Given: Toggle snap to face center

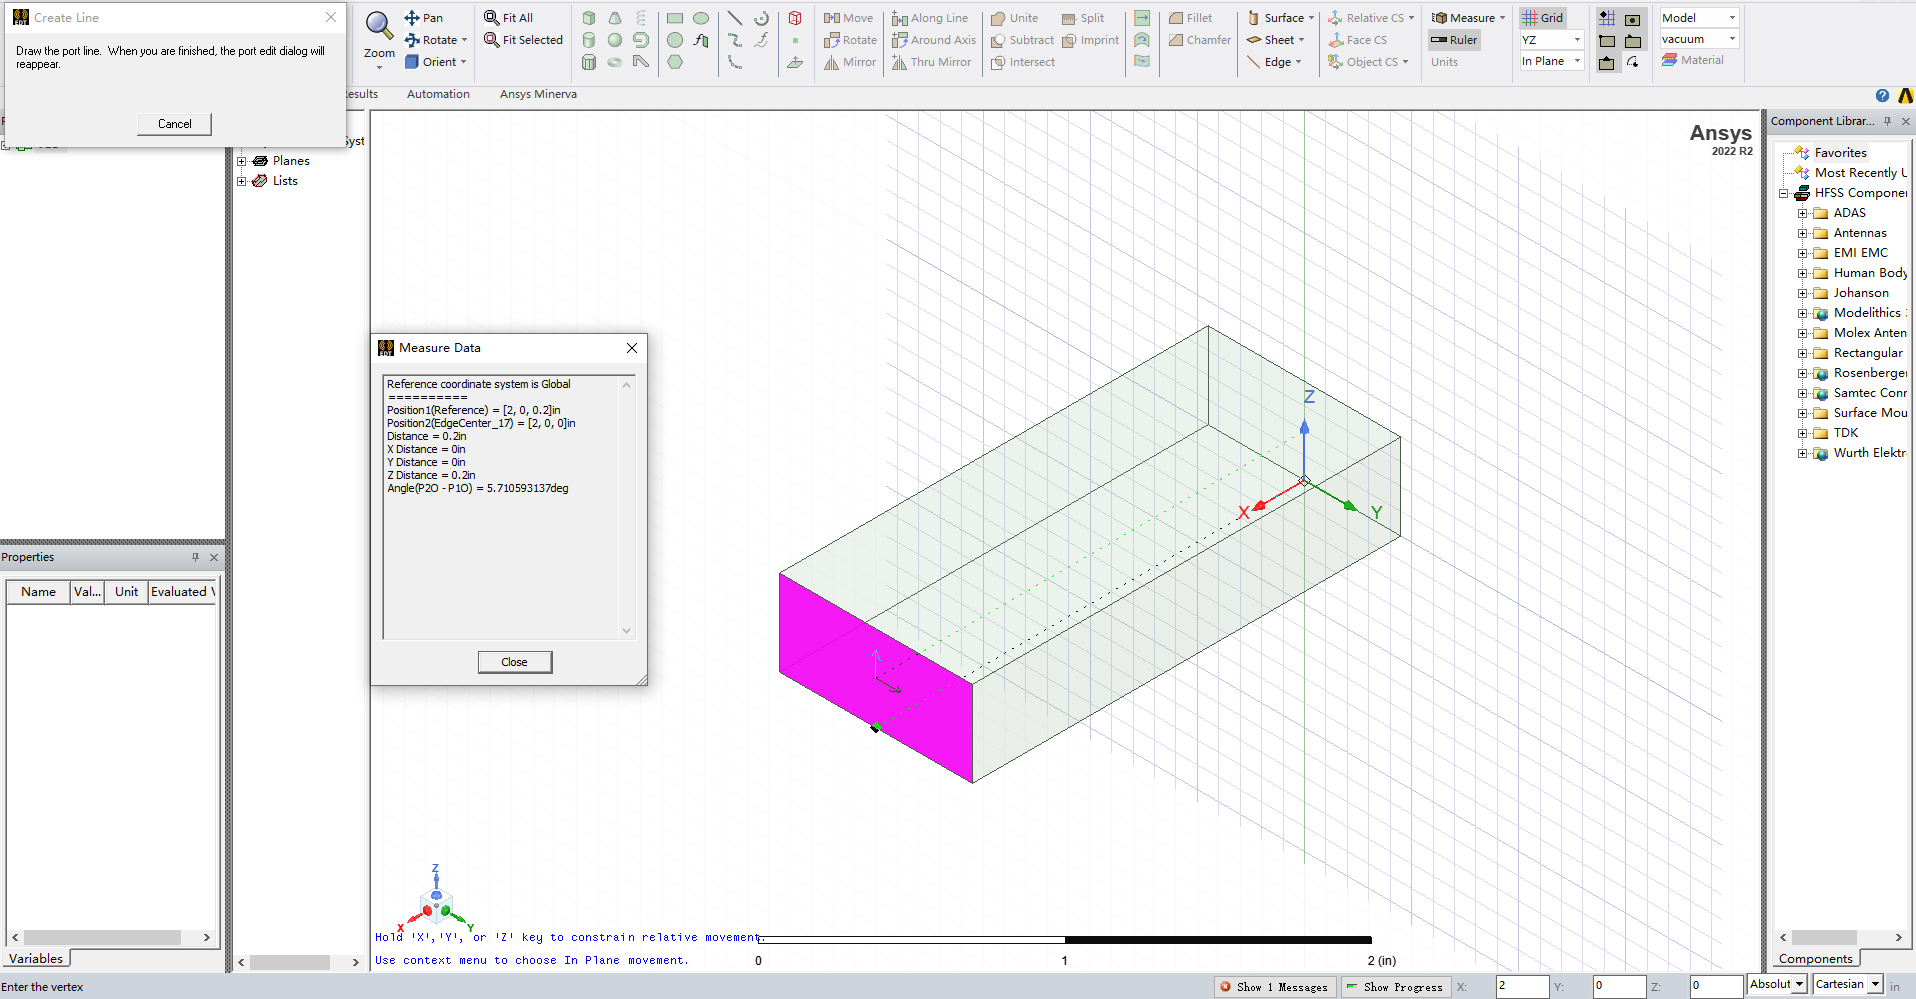Looking at the screenshot, I should (x=1633, y=20).
